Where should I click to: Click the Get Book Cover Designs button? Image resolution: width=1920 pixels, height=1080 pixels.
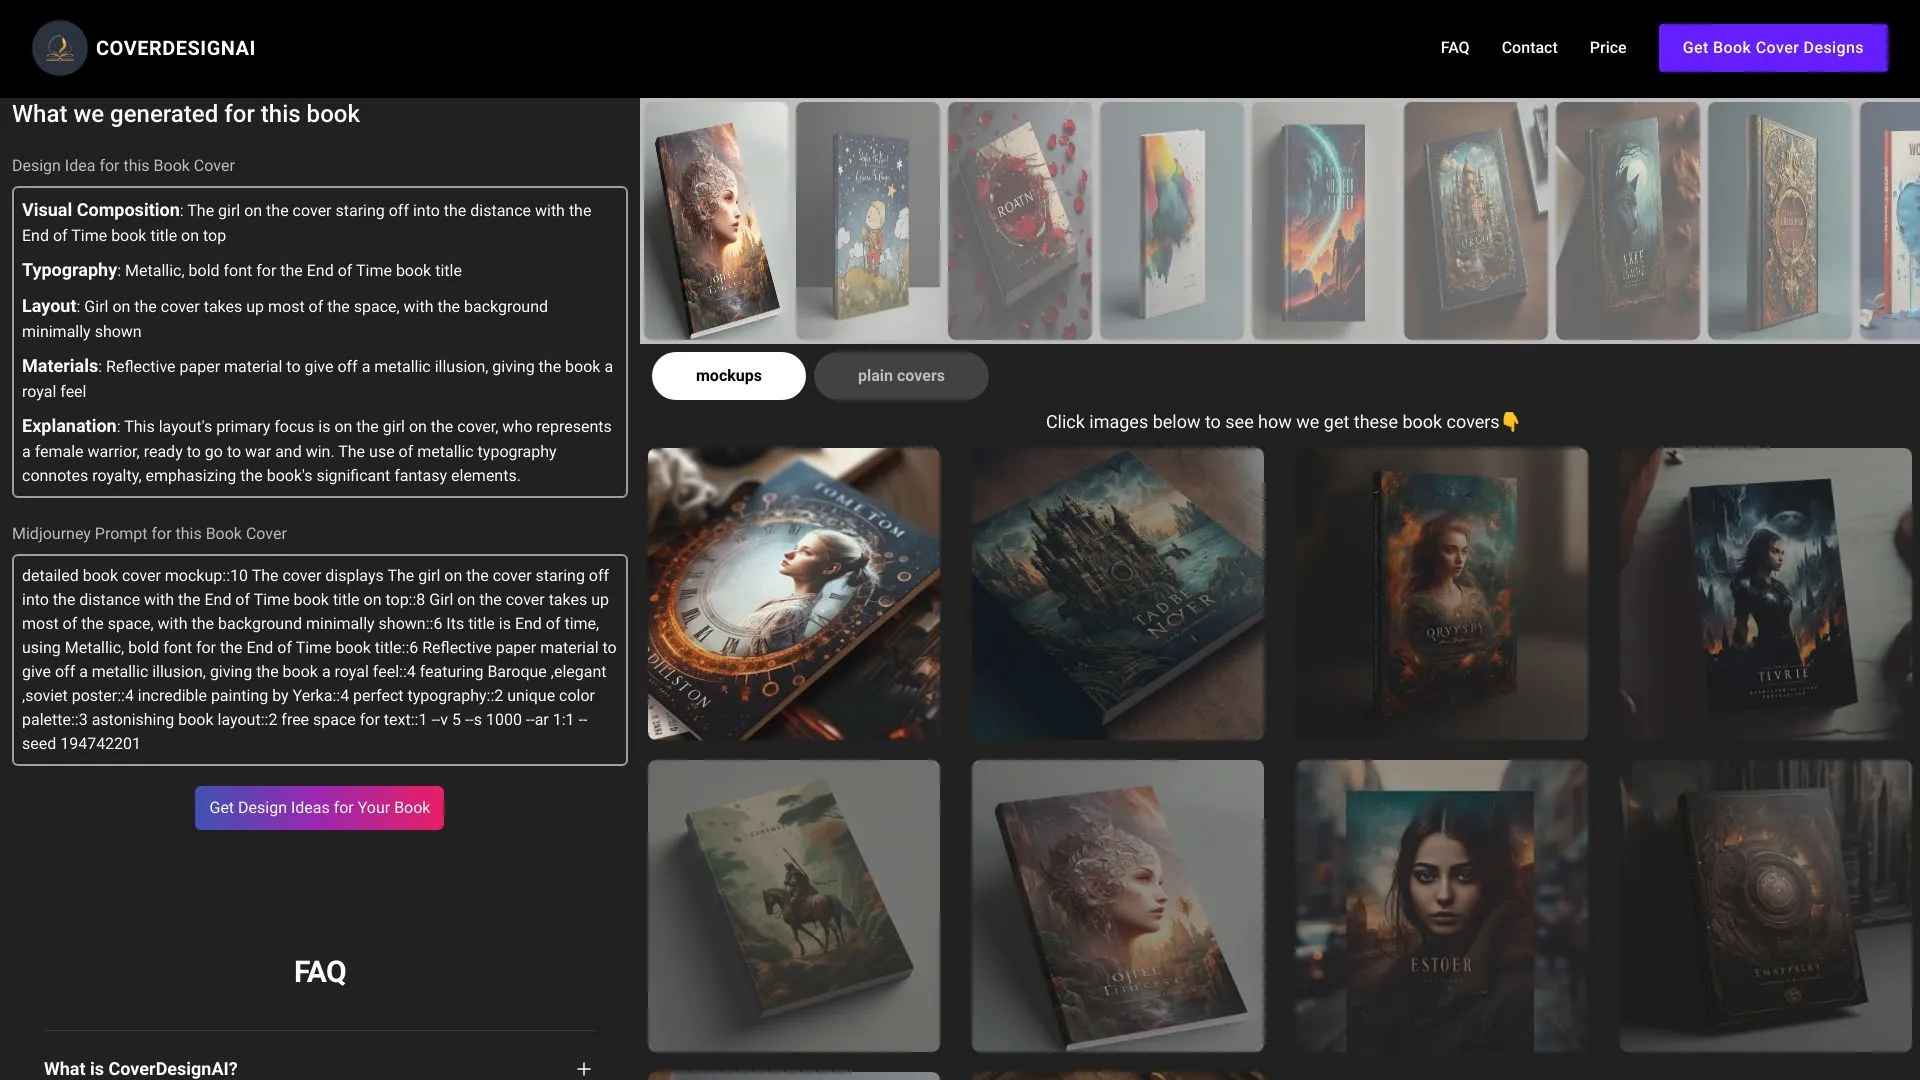(x=1772, y=47)
